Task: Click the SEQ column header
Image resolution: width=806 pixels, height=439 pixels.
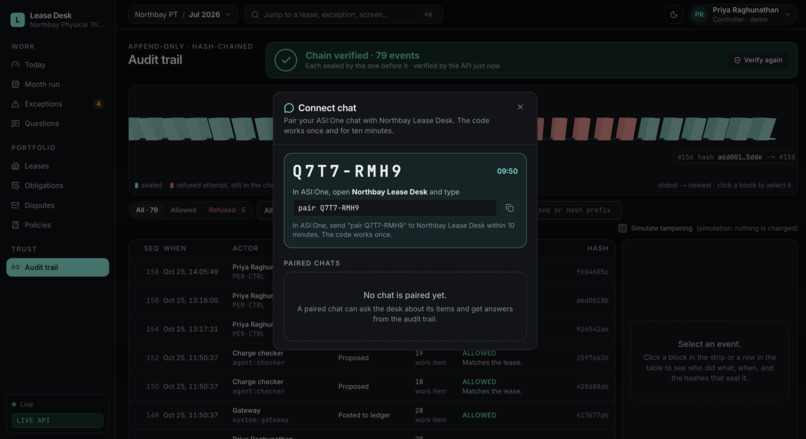Action: [x=151, y=248]
